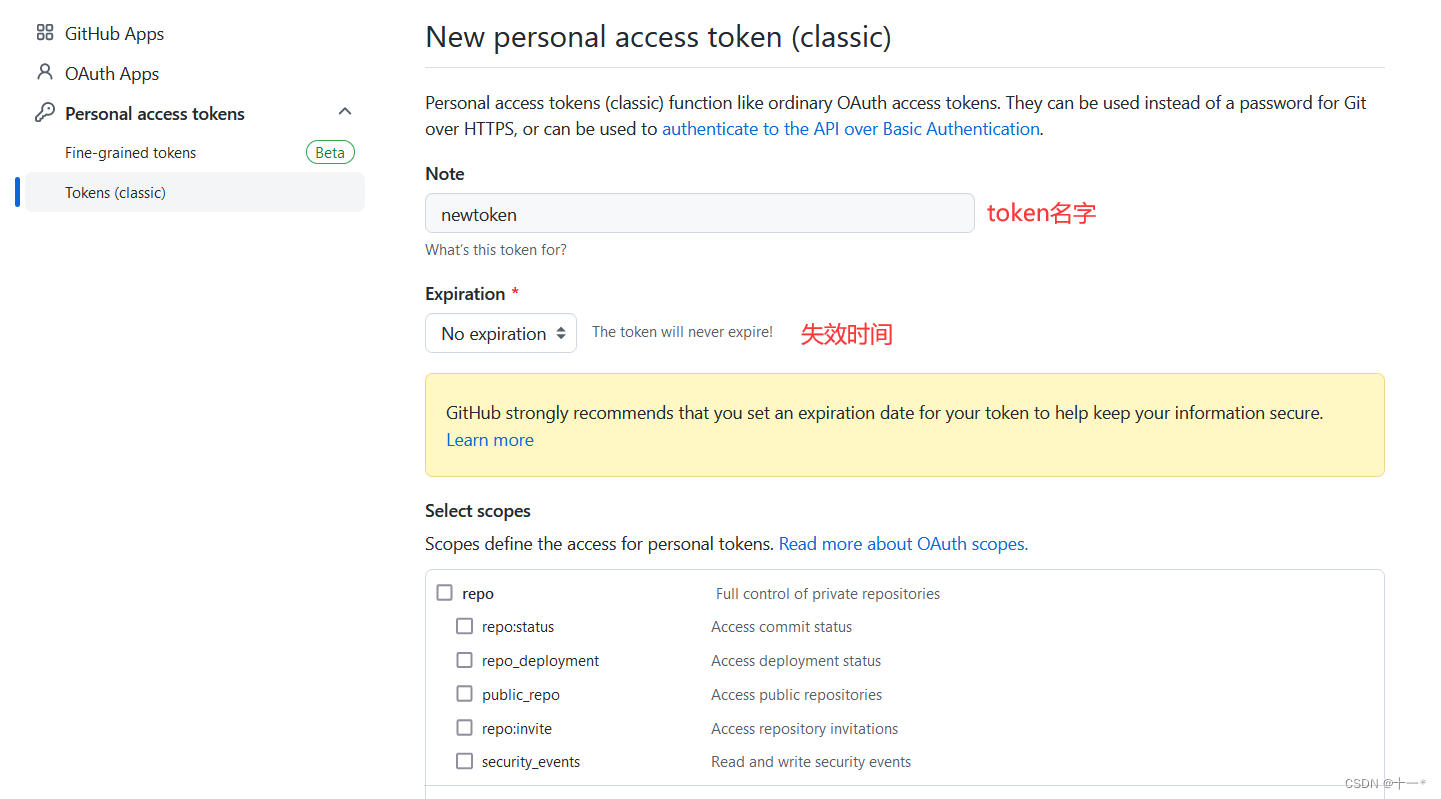Check the repo scope checkbox
The height and width of the screenshot is (799, 1441).
click(445, 593)
